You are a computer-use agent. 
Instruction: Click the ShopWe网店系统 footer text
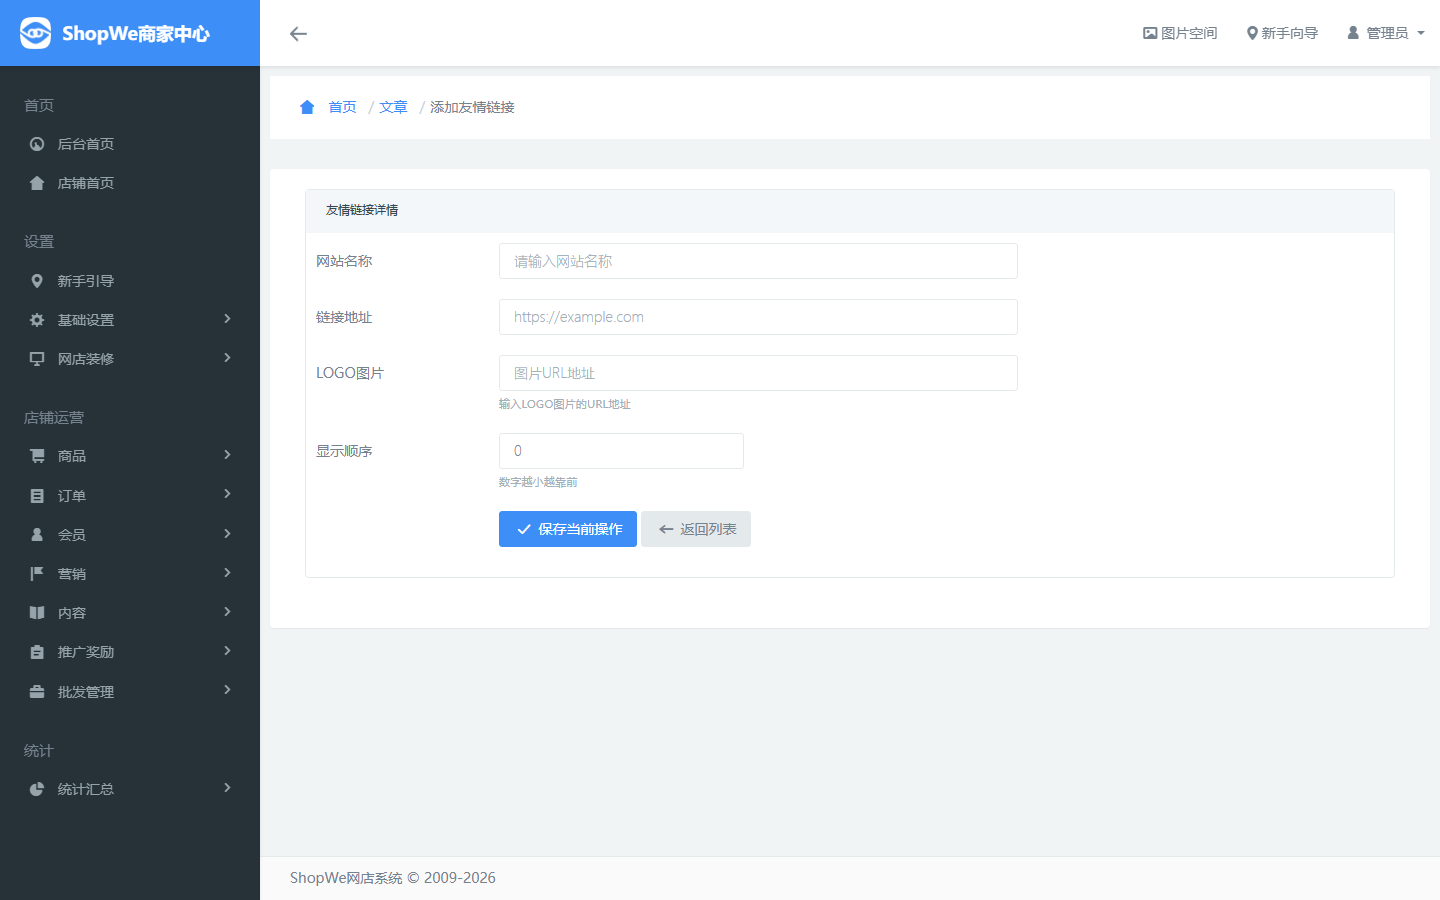coord(393,878)
